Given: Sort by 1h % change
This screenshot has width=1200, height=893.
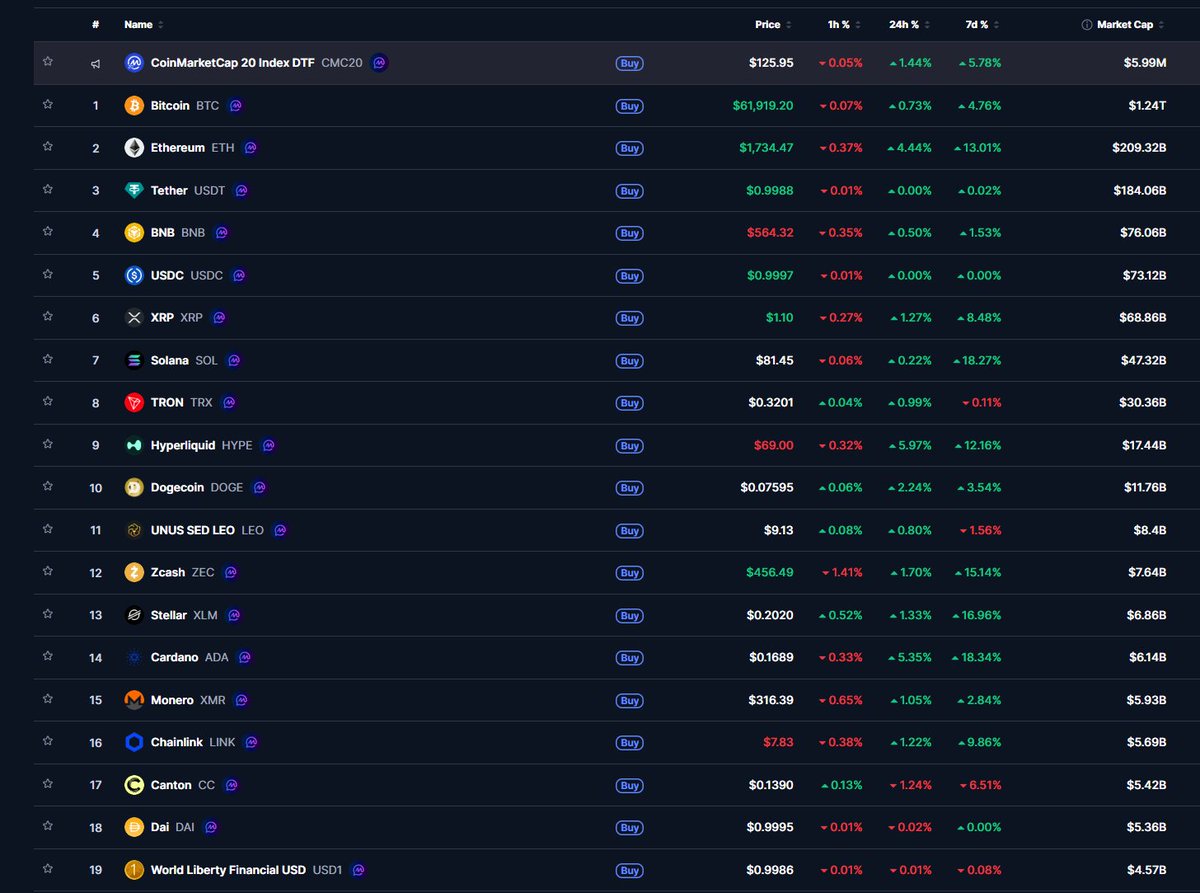Looking at the screenshot, I should point(845,24).
